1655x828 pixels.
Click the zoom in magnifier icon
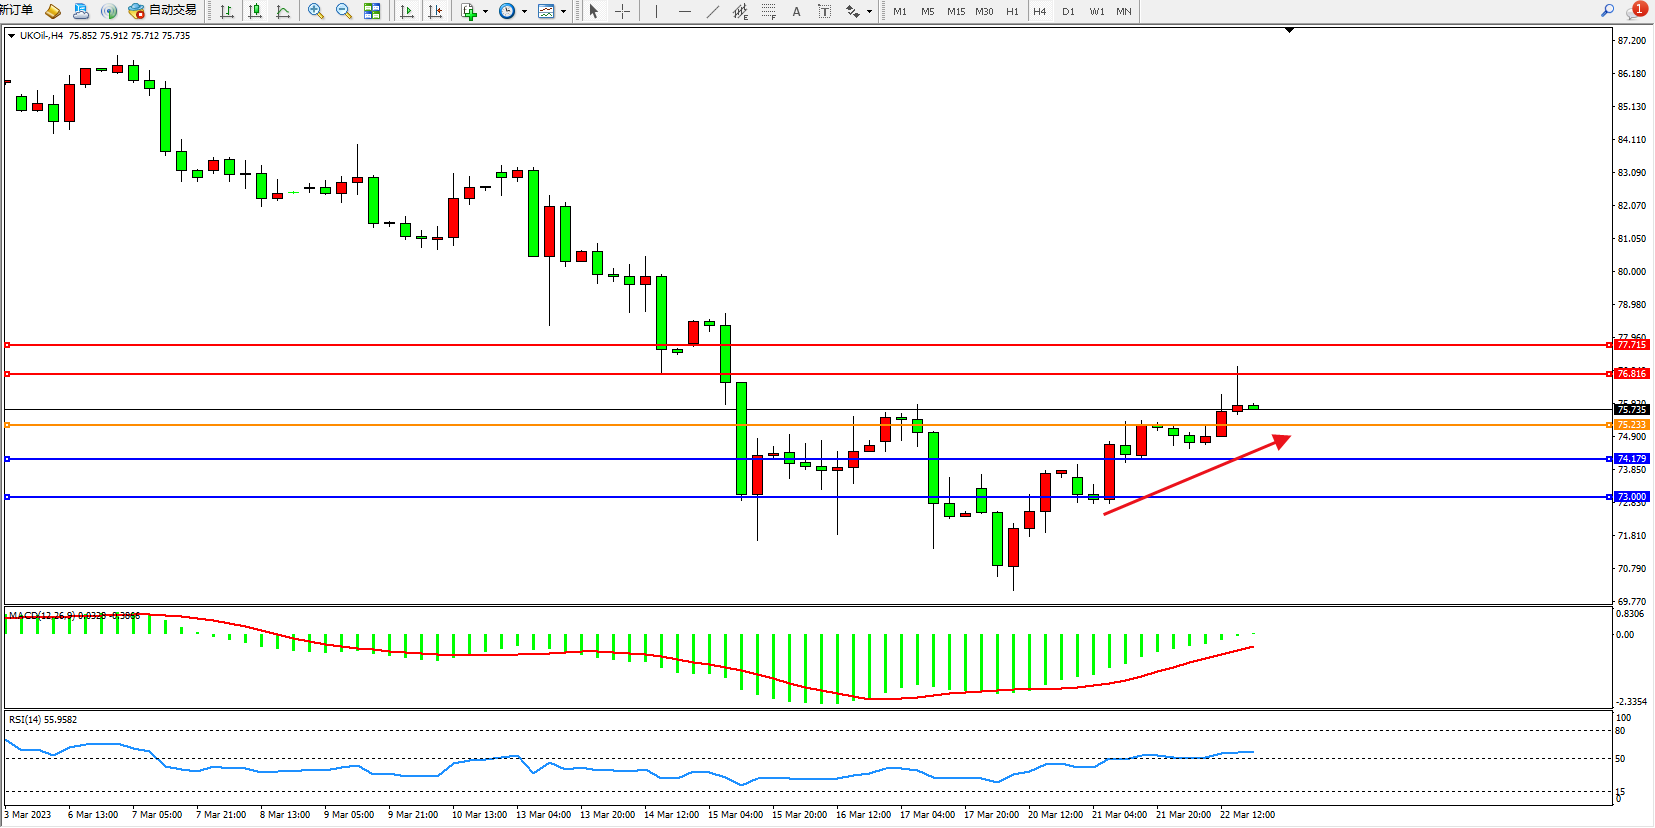click(x=316, y=11)
